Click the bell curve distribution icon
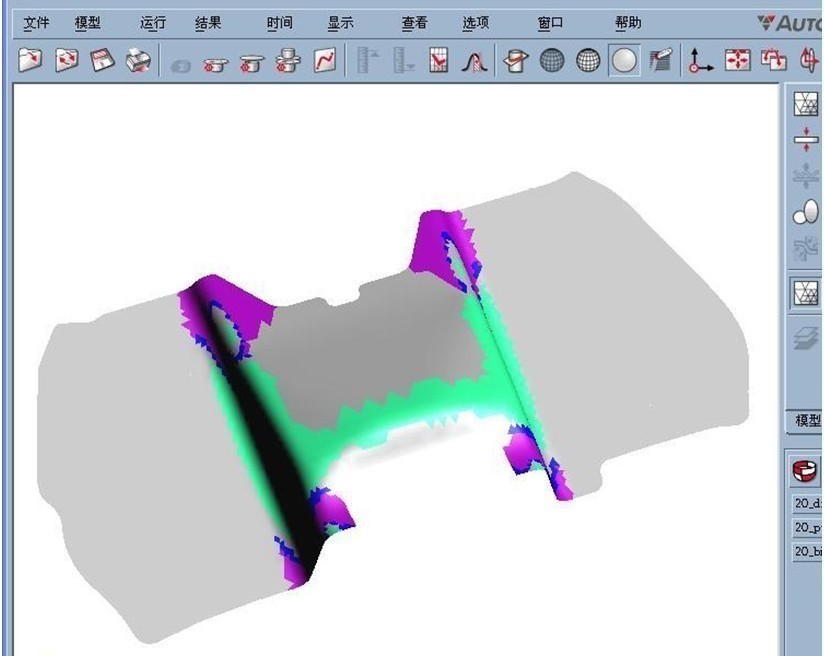This screenshot has width=824, height=656. pos(474,62)
